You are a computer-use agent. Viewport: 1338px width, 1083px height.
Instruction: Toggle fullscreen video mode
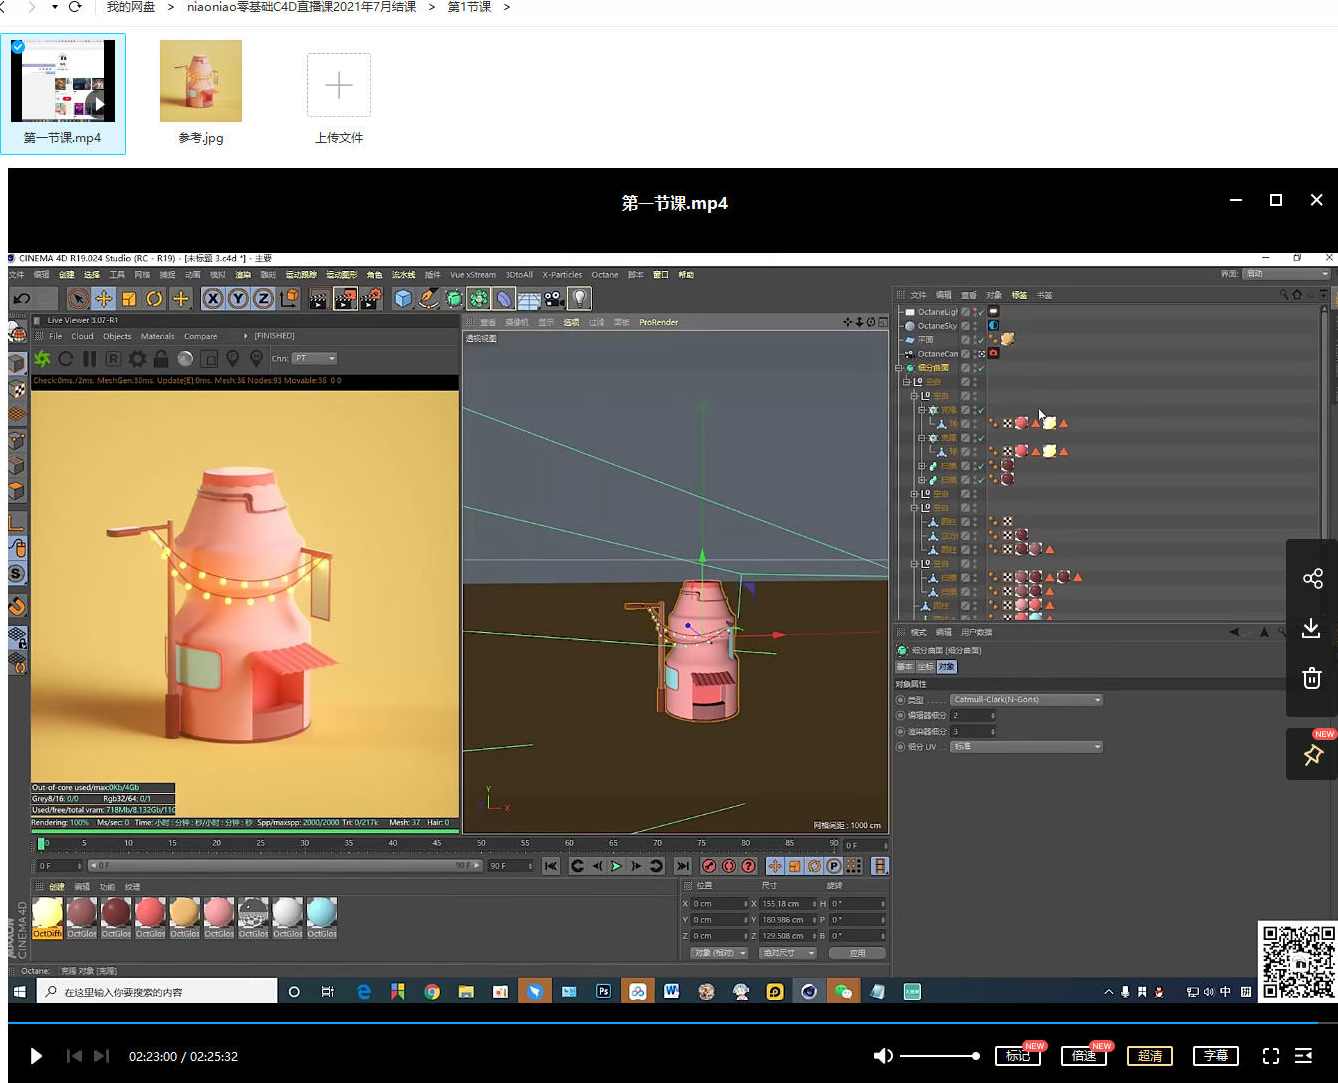[x=1270, y=1056]
